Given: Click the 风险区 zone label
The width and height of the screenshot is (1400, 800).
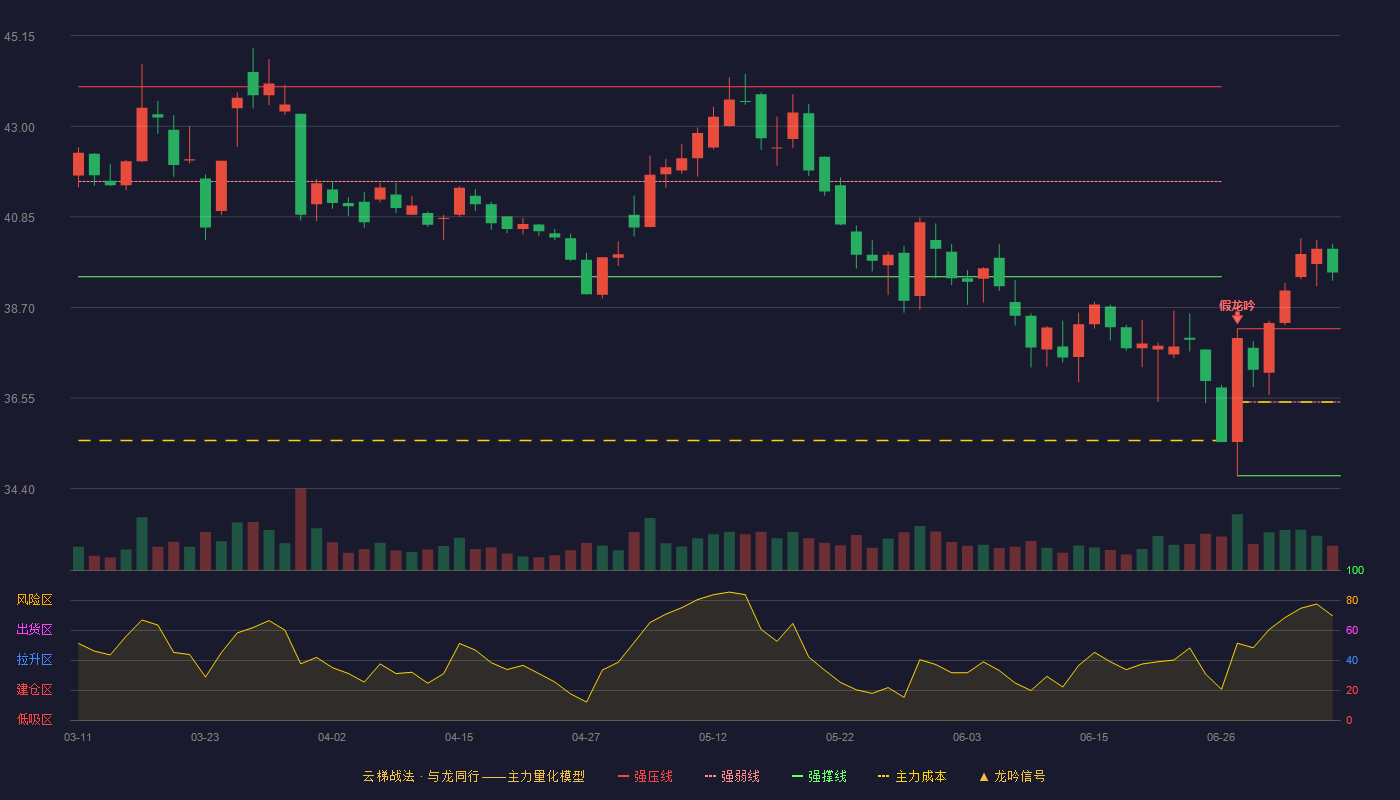Looking at the screenshot, I should coord(34,600).
